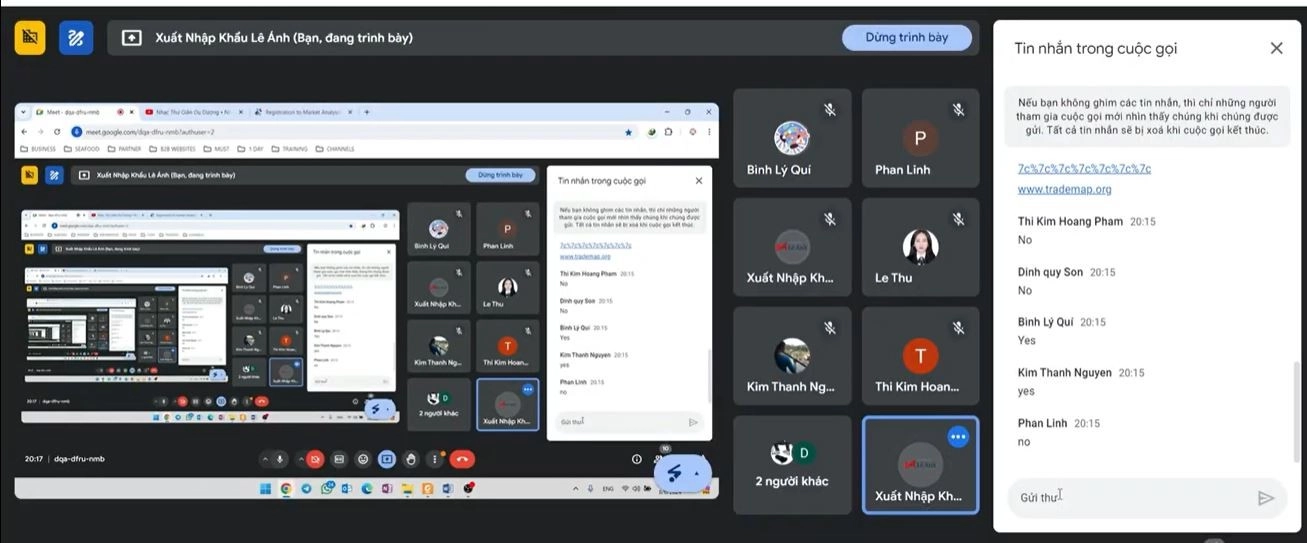1307x543 pixels.
Task: Expand the microphone options chevron
Action: click(x=265, y=459)
